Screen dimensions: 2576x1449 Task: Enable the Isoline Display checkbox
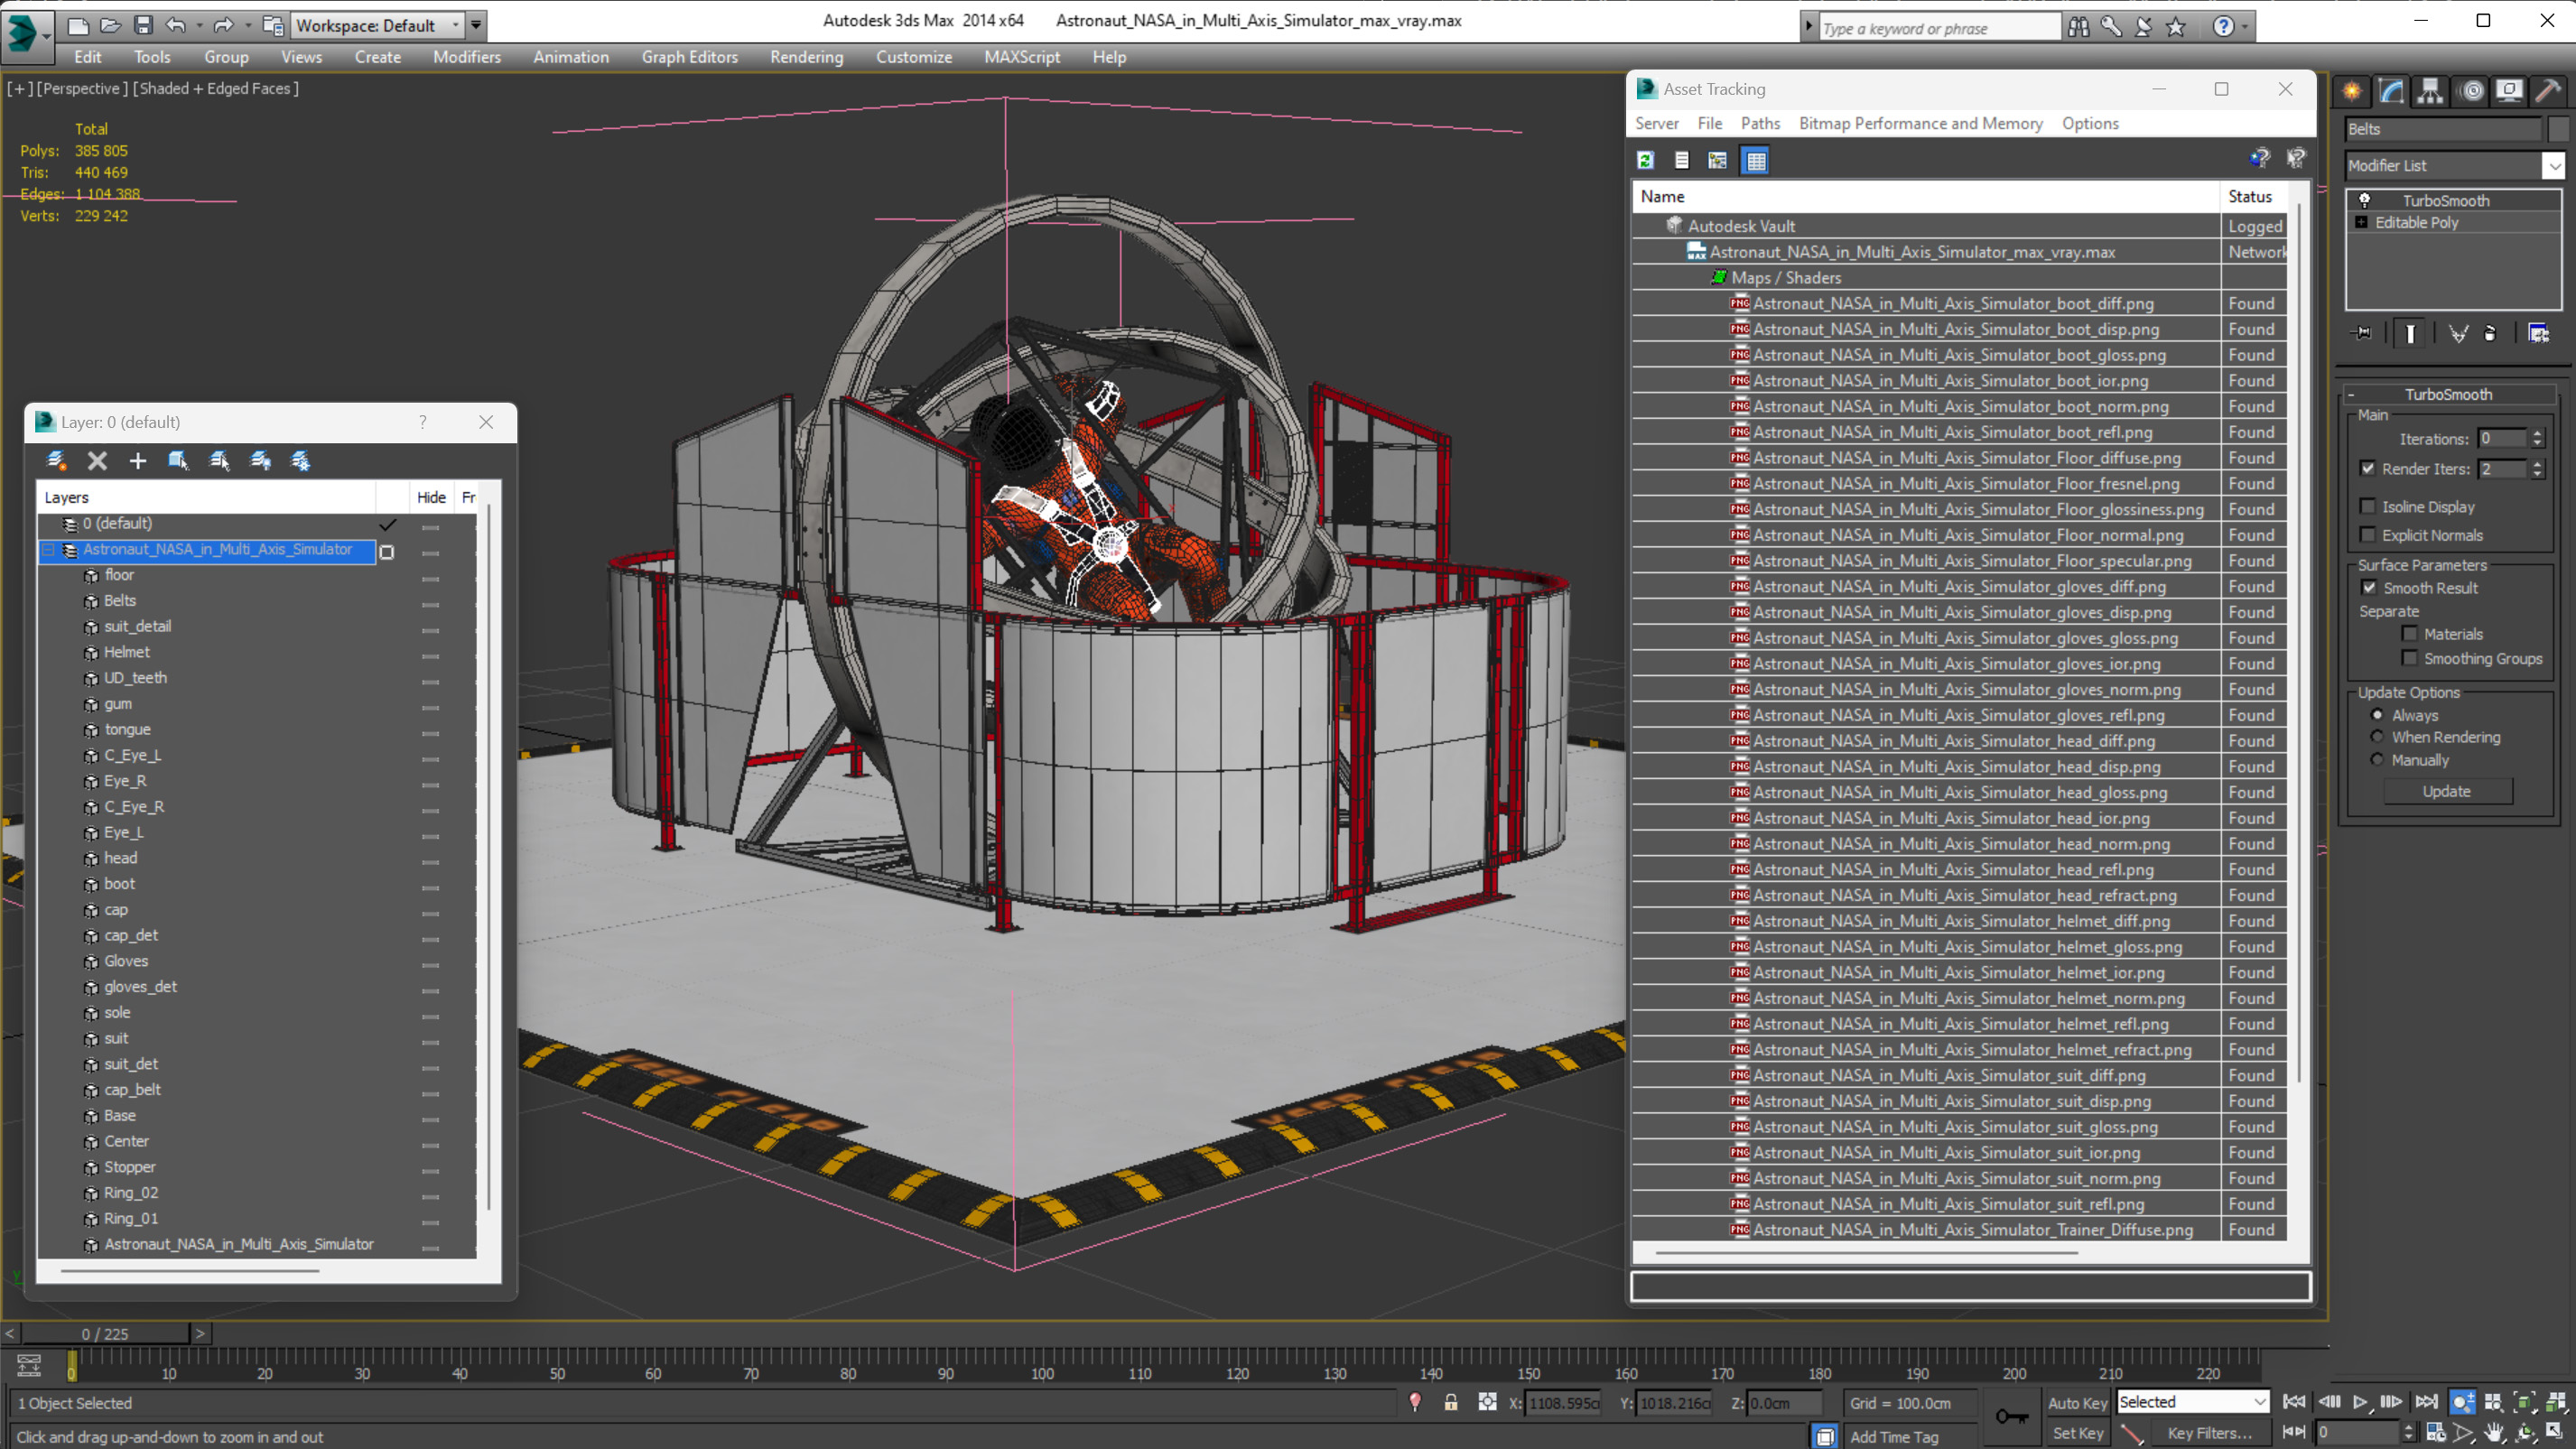pyautogui.click(x=2368, y=506)
